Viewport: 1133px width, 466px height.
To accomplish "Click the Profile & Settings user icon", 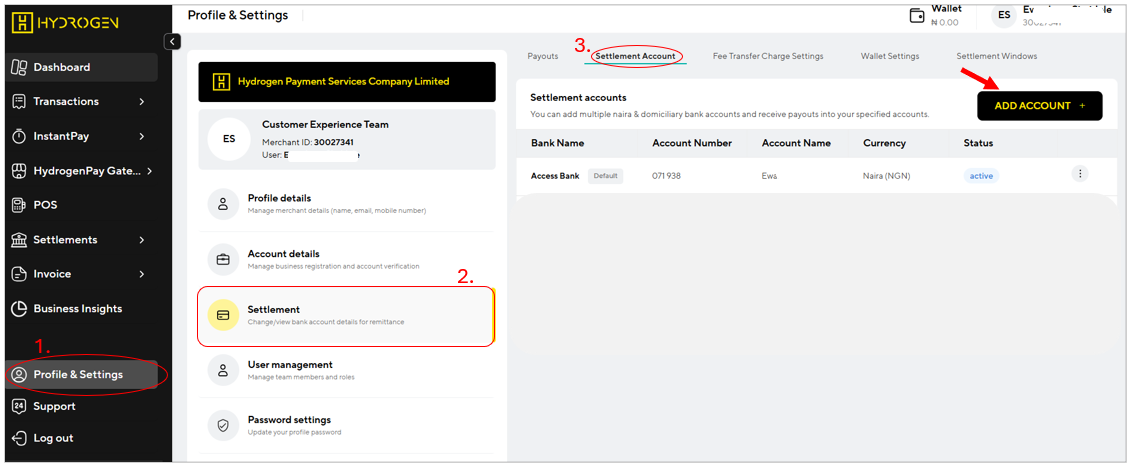I will tap(20, 374).
